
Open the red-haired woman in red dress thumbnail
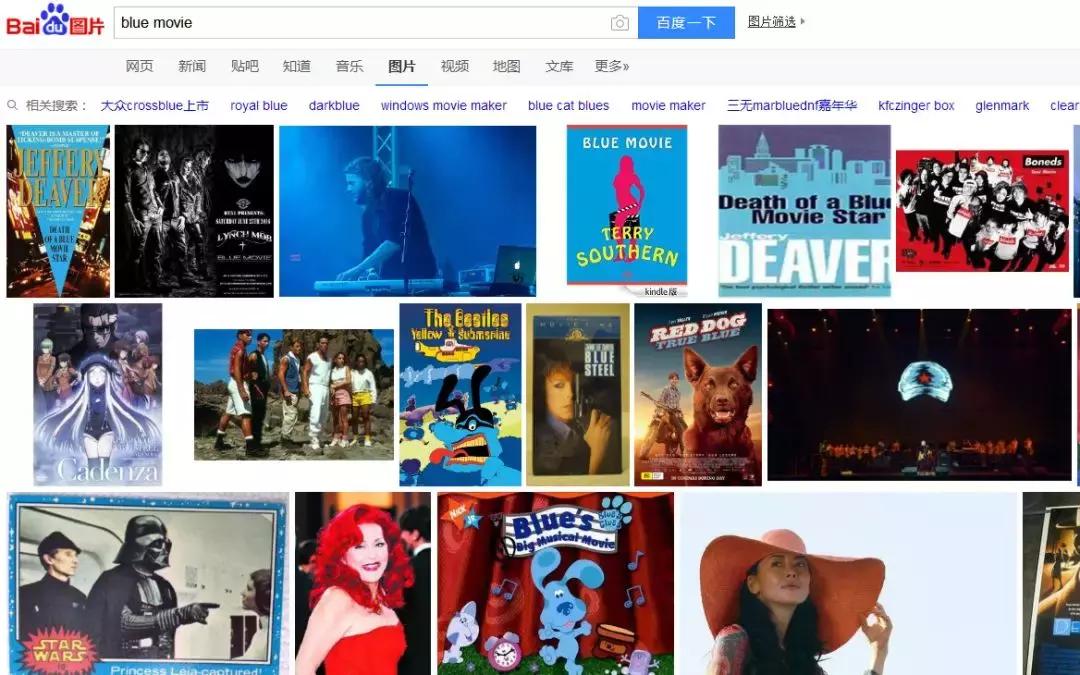coord(363,583)
